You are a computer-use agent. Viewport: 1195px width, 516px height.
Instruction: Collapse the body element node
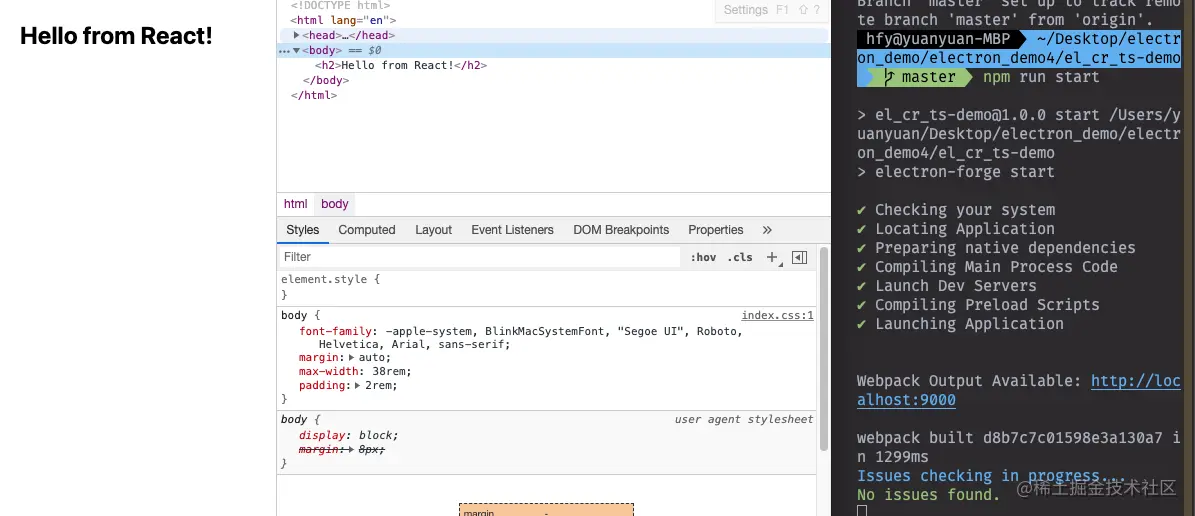[x=296, y=50]
